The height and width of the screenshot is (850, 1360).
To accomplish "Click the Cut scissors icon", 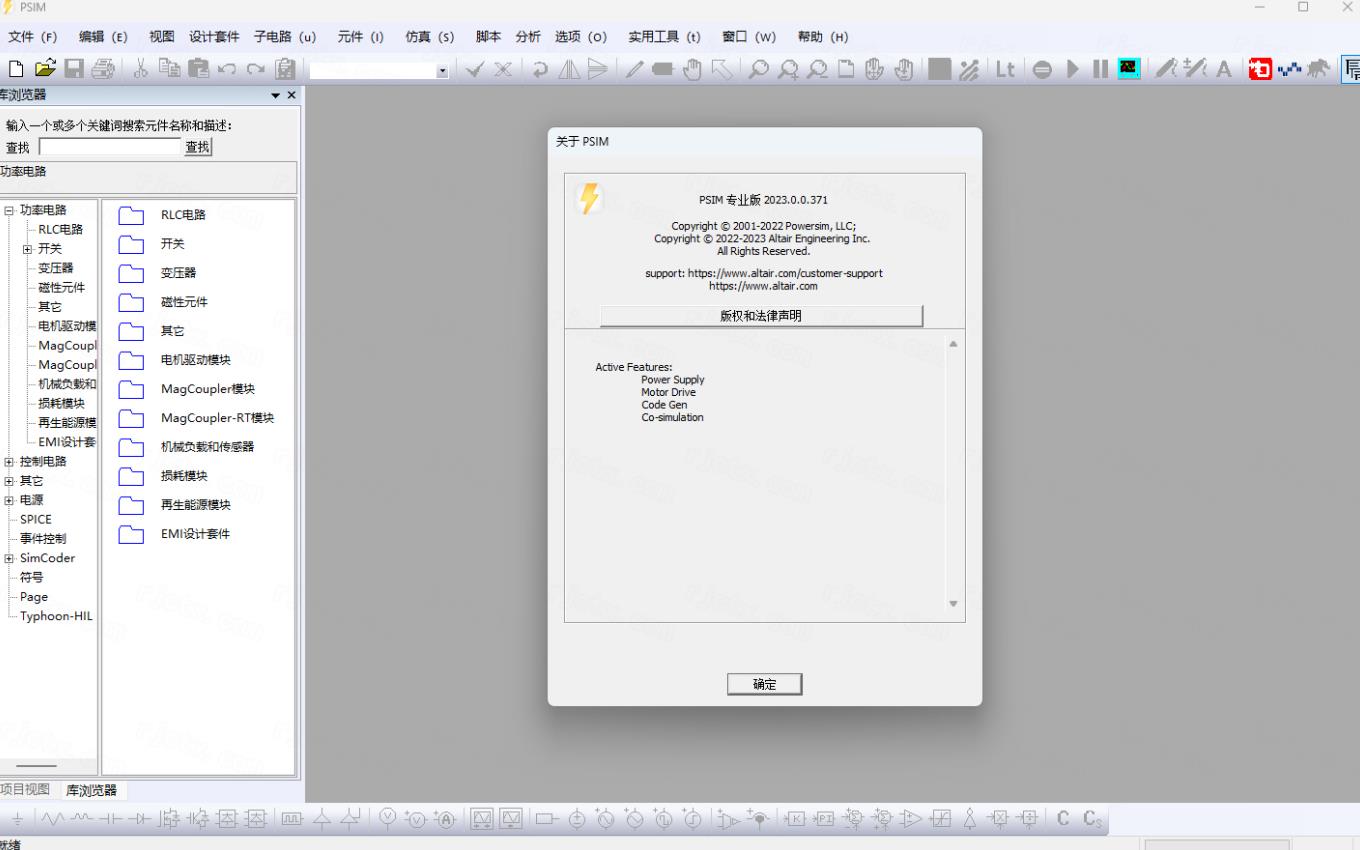I will [141, 69].
